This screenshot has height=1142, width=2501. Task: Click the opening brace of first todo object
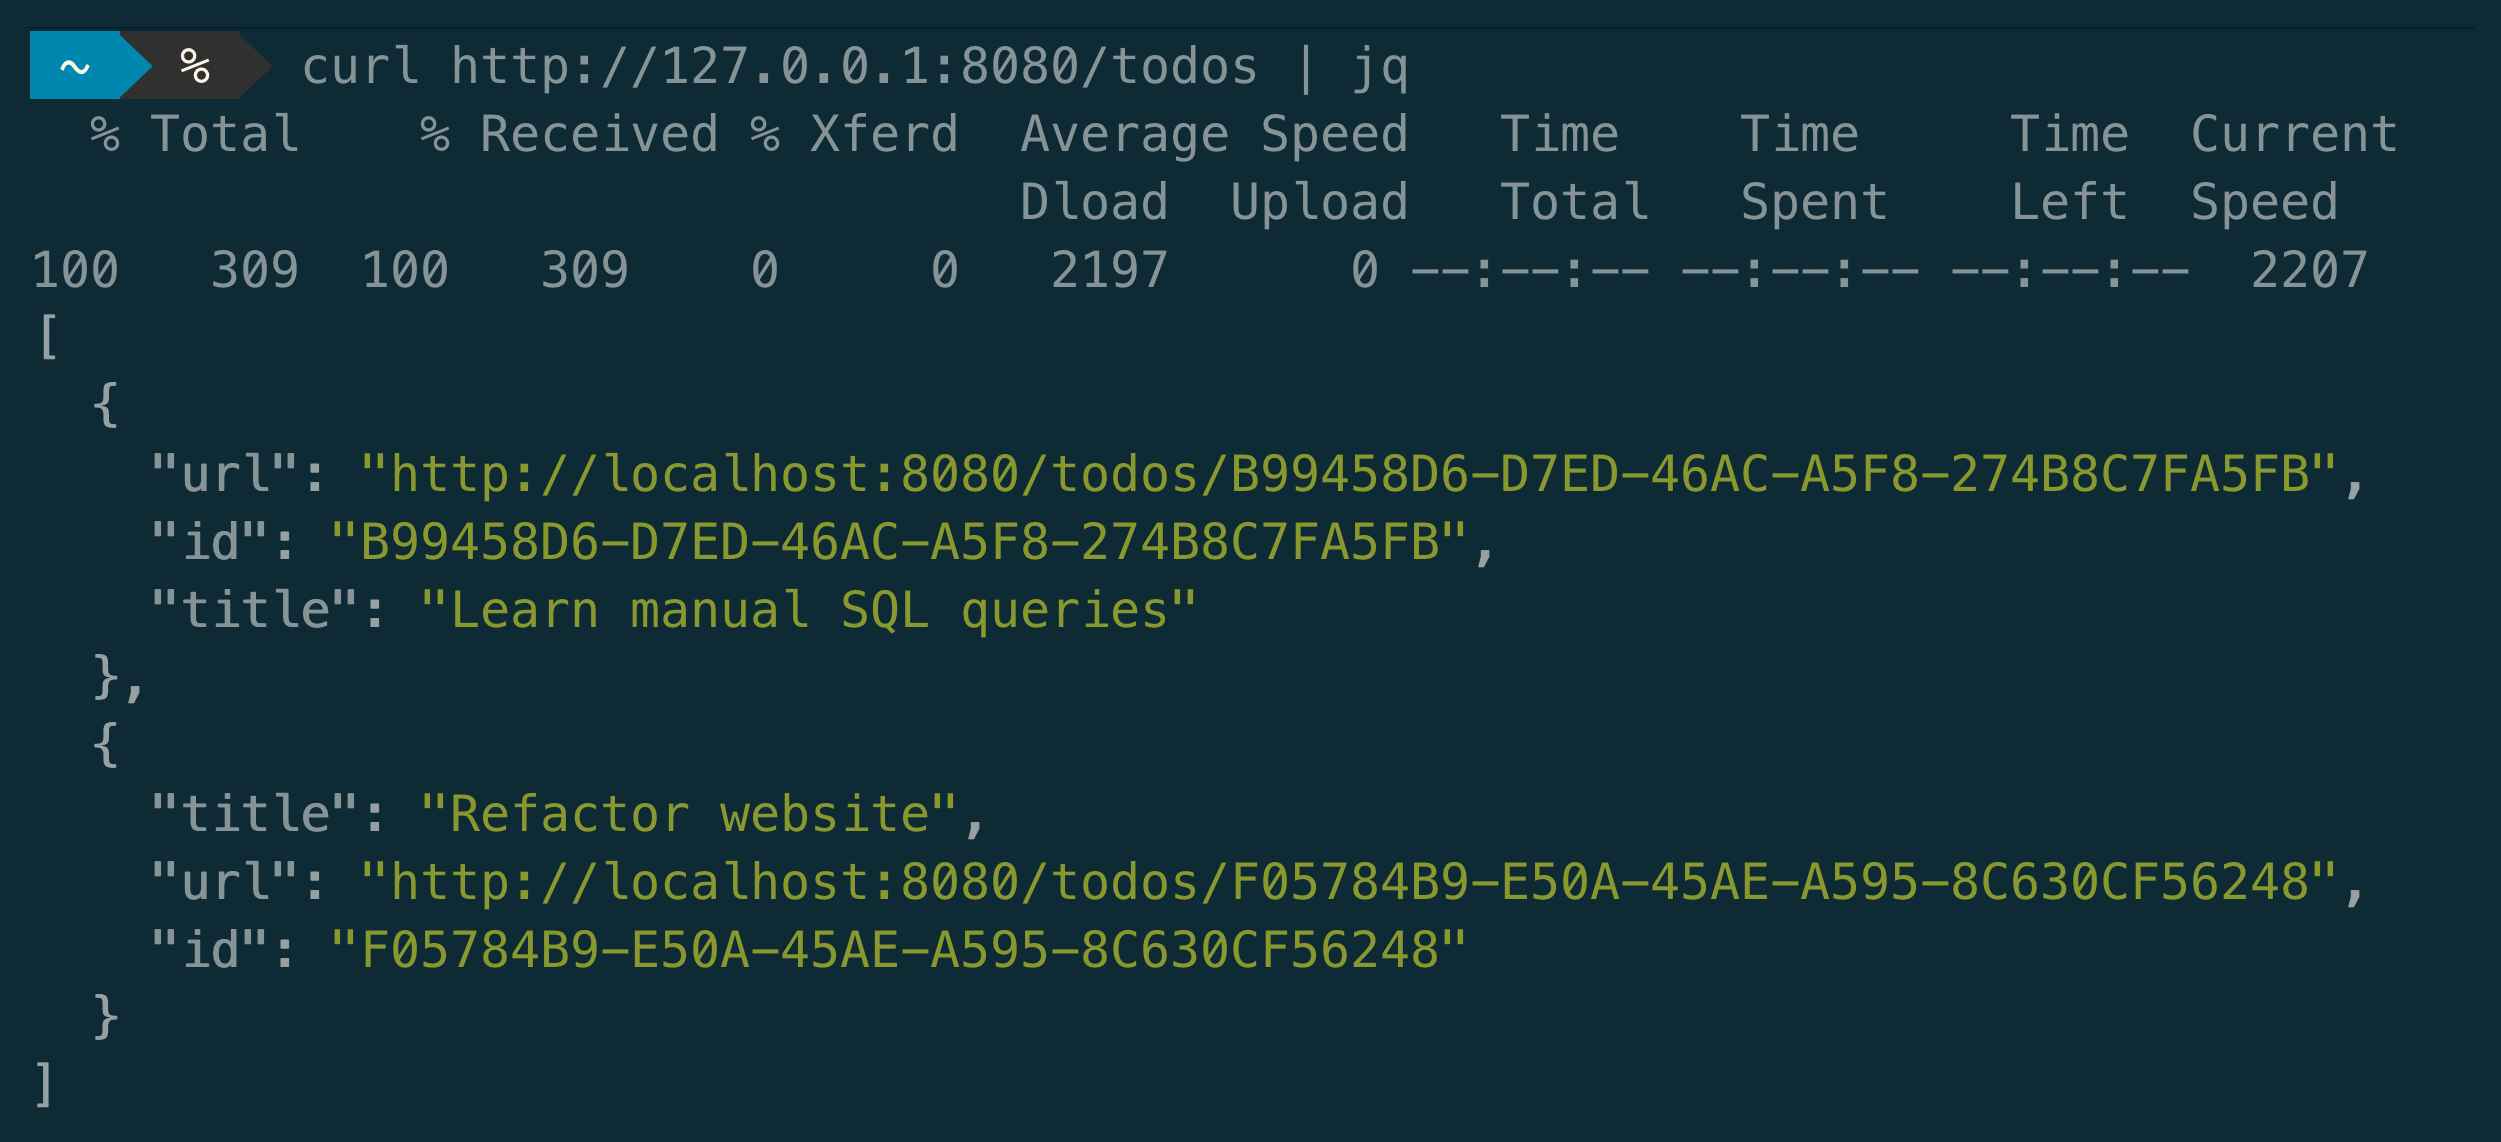(105, 404)
